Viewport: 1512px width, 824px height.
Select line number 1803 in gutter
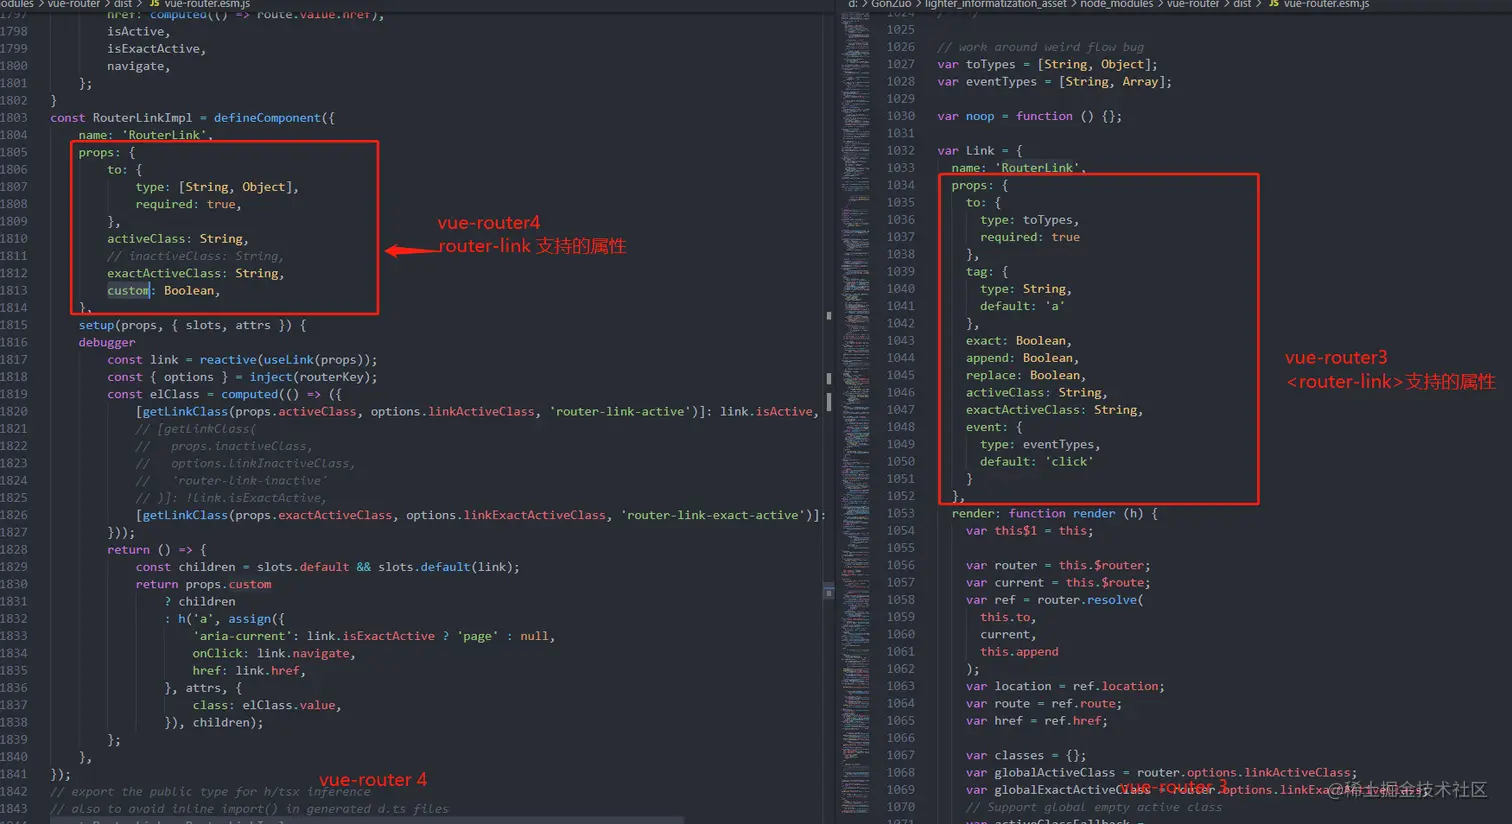pos(14,118)
